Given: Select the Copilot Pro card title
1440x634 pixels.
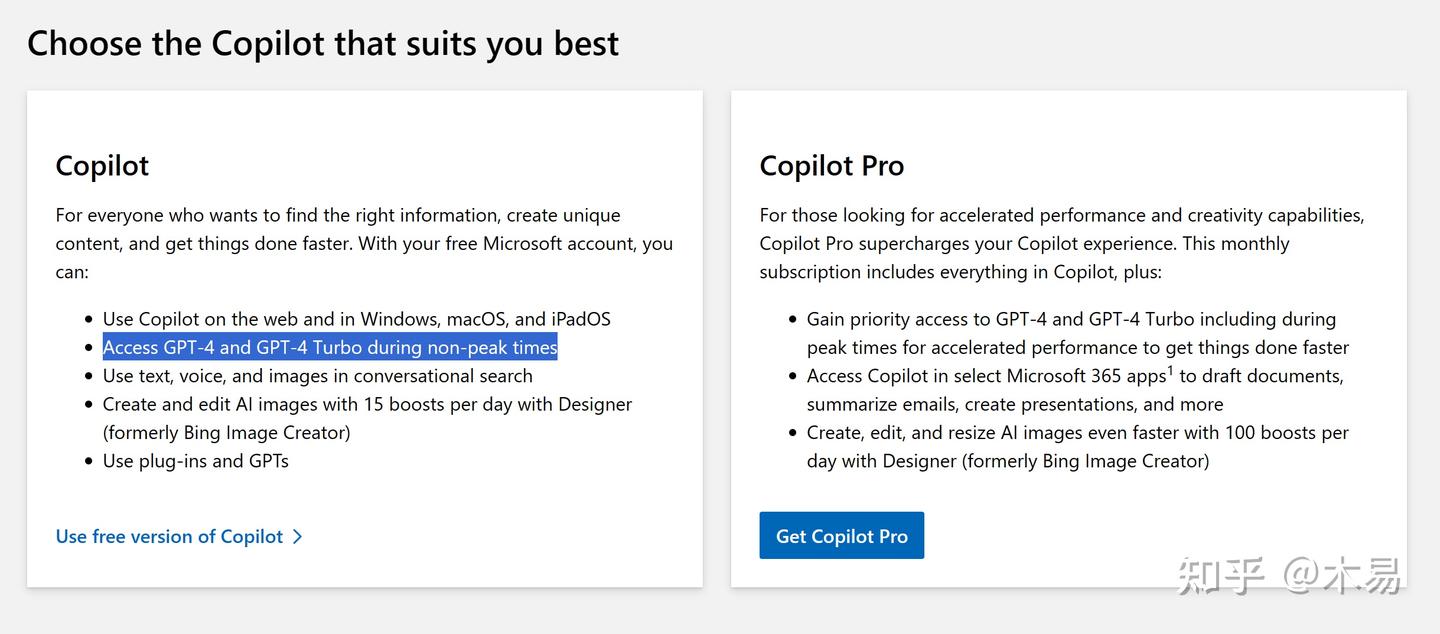Looking at the screenshot, I should tap(831, 165).
